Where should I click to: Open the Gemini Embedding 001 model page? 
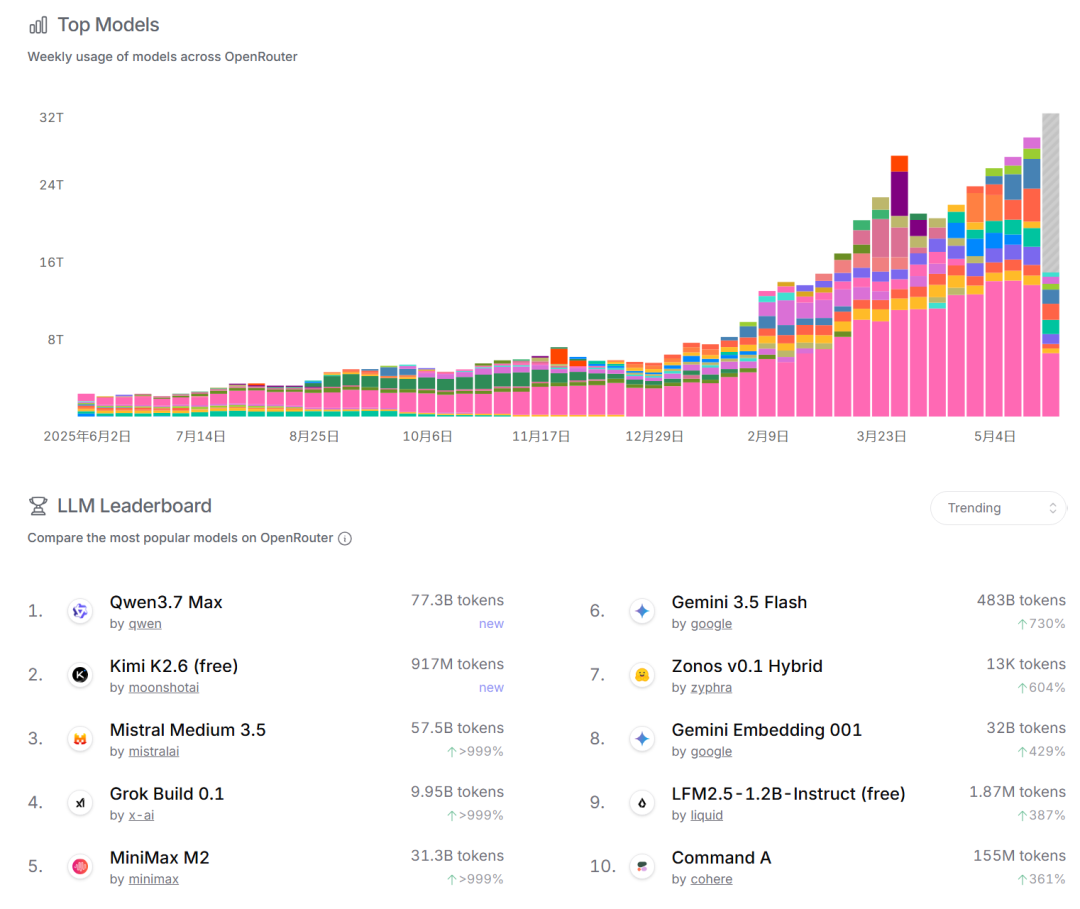click(767, 730)
